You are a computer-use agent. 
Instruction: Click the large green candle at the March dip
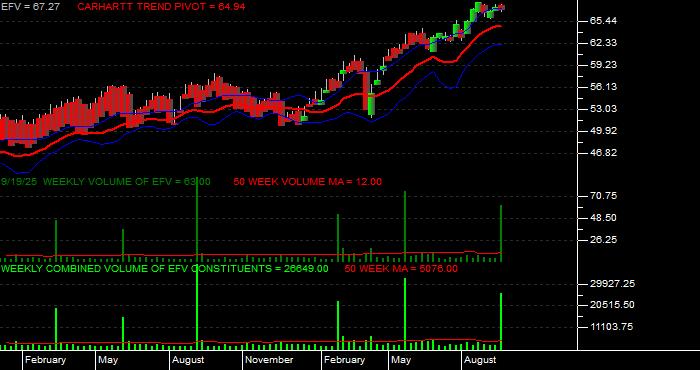[371, 104]
